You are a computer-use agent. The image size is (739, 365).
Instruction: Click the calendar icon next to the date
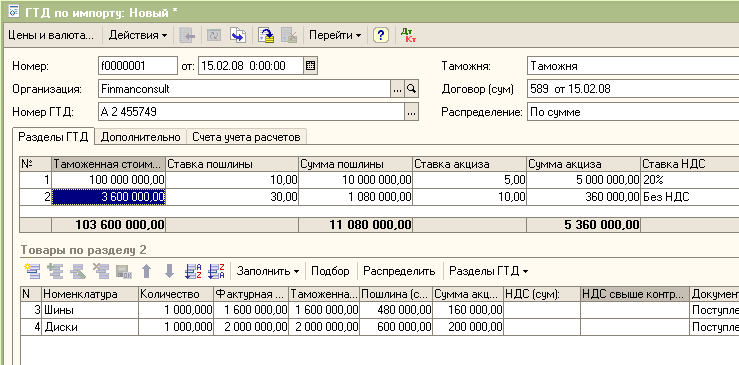tap(310, 66)
